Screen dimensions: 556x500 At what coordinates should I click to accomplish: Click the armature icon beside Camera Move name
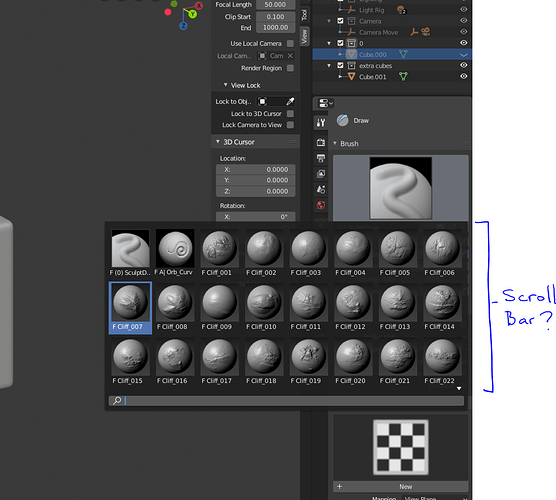click(x=414, y=32)
